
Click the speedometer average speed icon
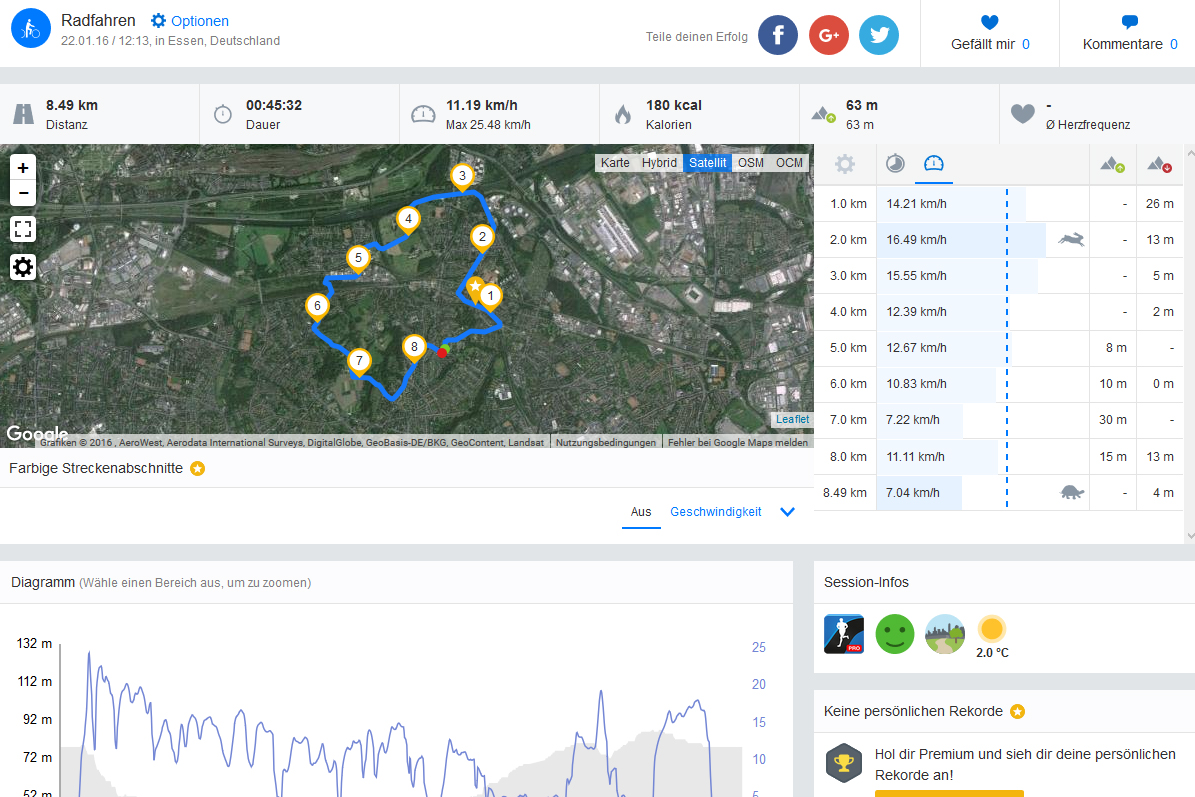coord(423,114)
